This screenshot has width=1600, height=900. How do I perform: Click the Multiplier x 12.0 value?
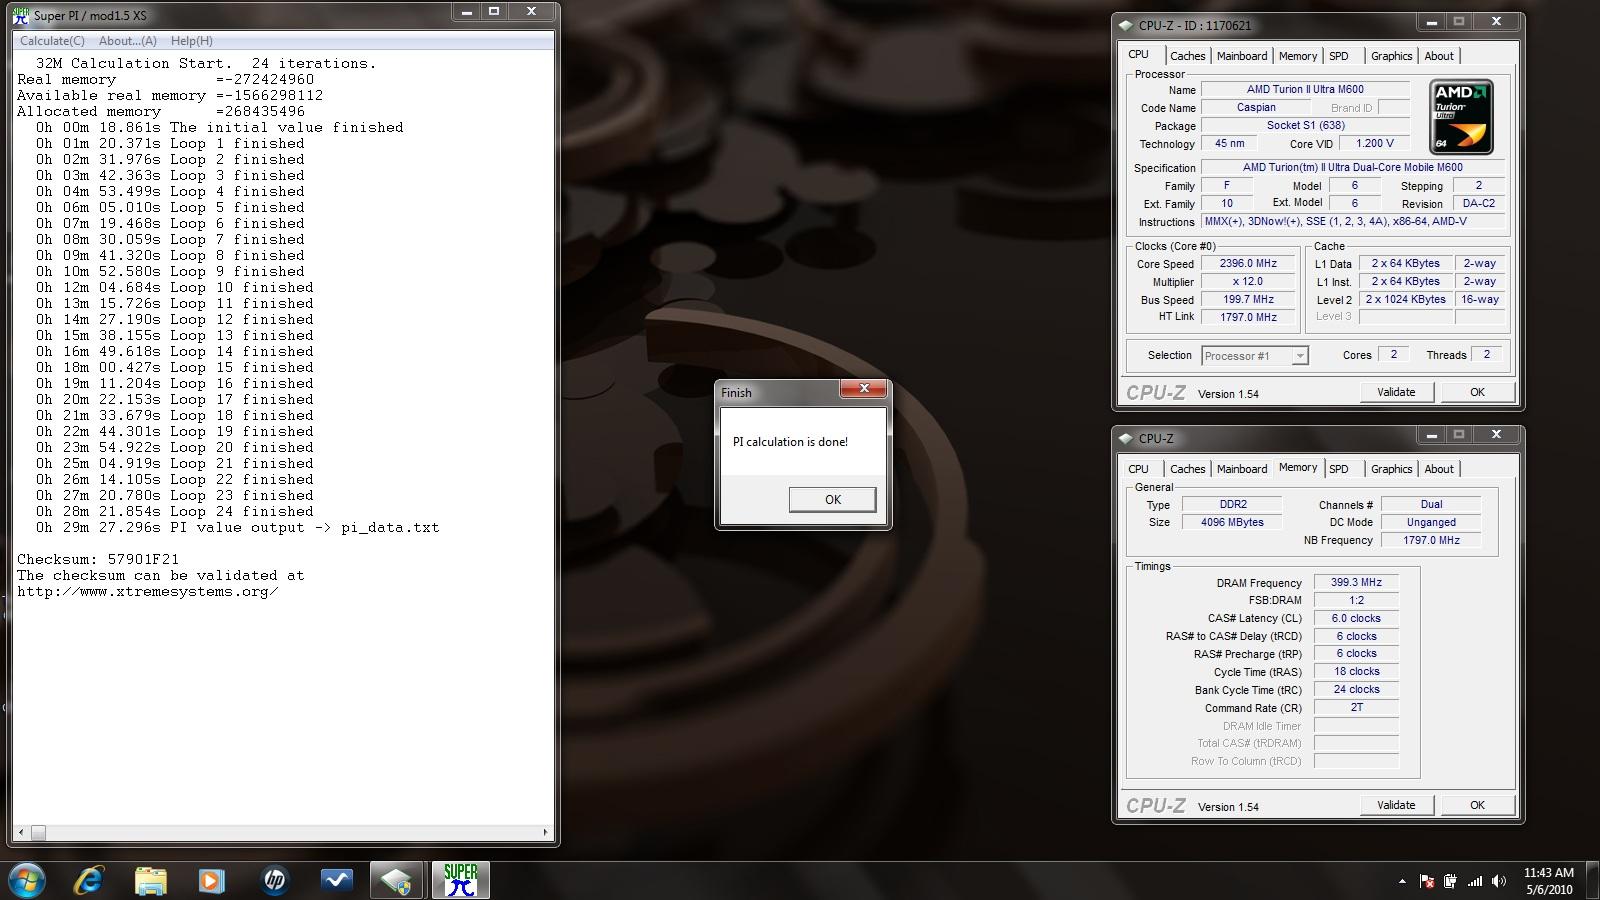click(1248, 282)
